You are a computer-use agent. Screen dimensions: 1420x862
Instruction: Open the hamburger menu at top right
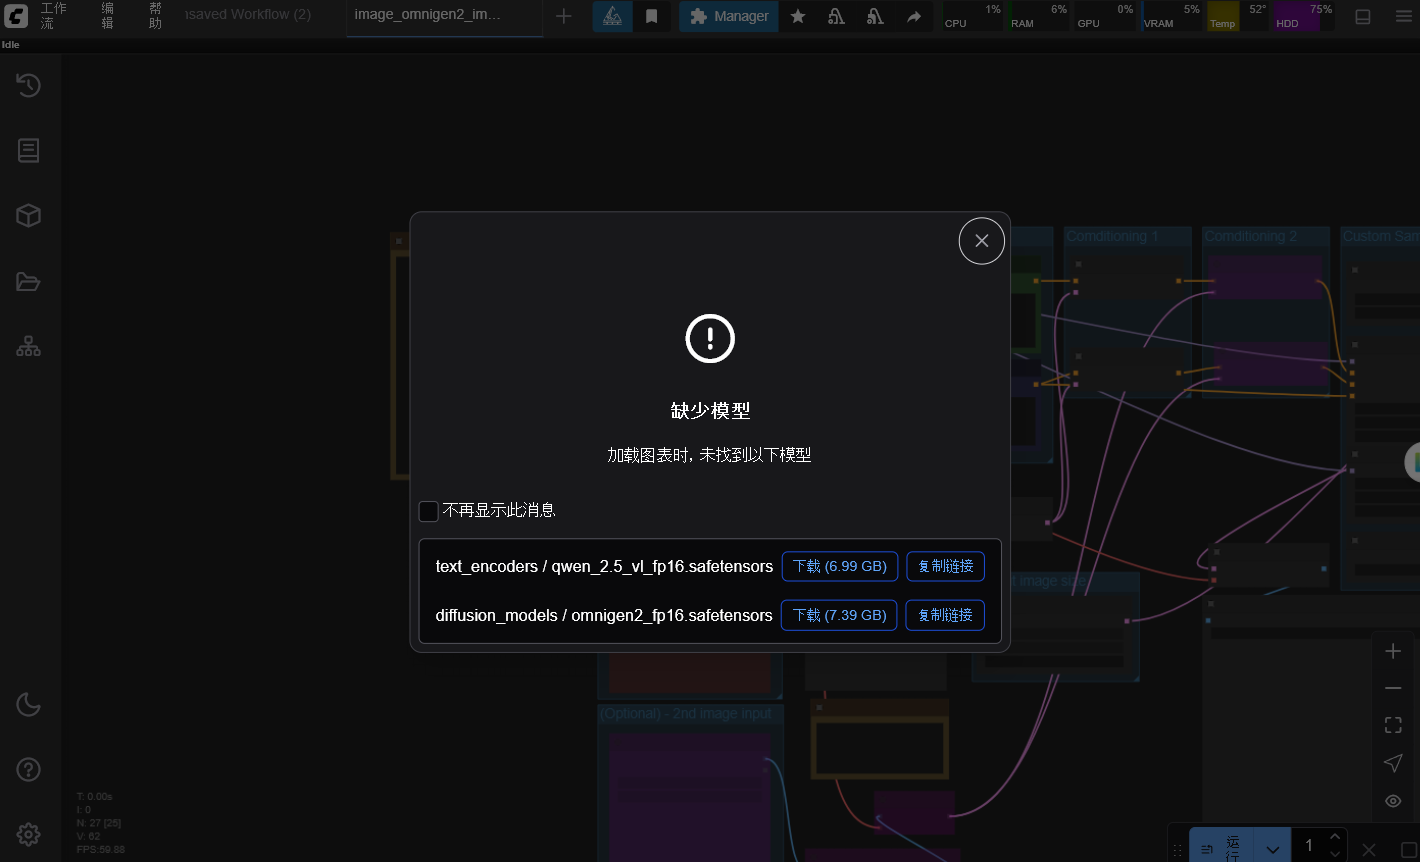[x=1404, y=16]
